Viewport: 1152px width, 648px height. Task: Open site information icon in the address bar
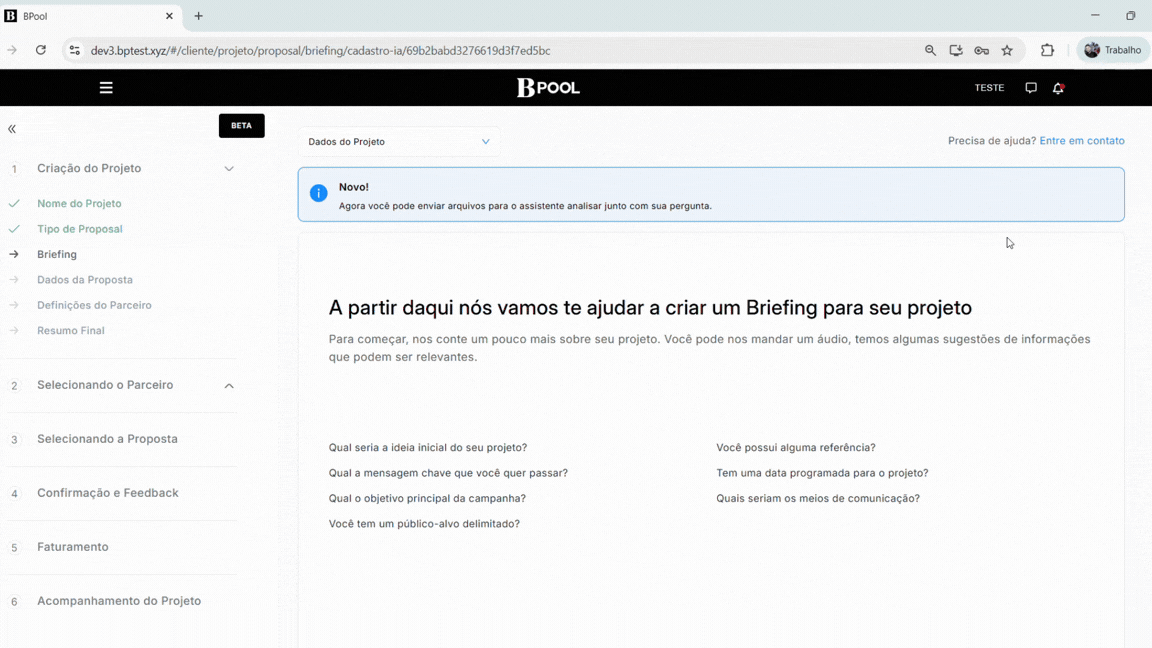[x=74, y=50]
